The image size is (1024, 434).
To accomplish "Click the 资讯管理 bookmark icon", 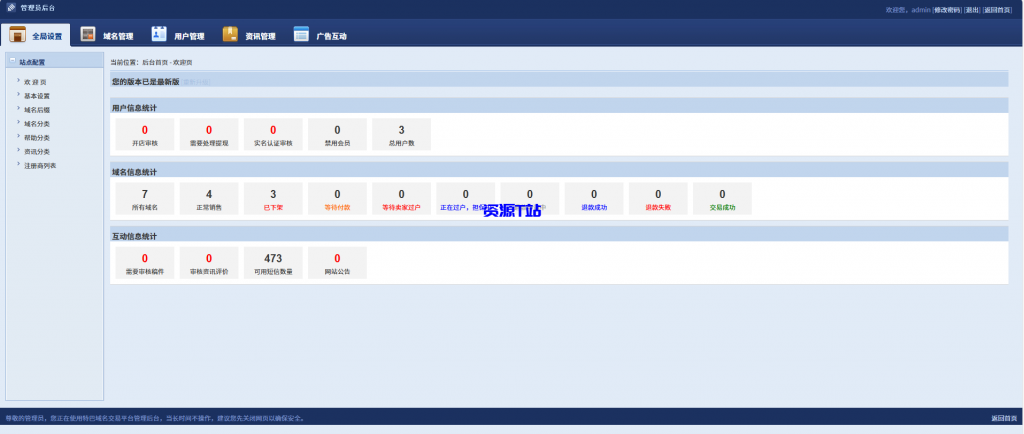I will tap(230, 34).
